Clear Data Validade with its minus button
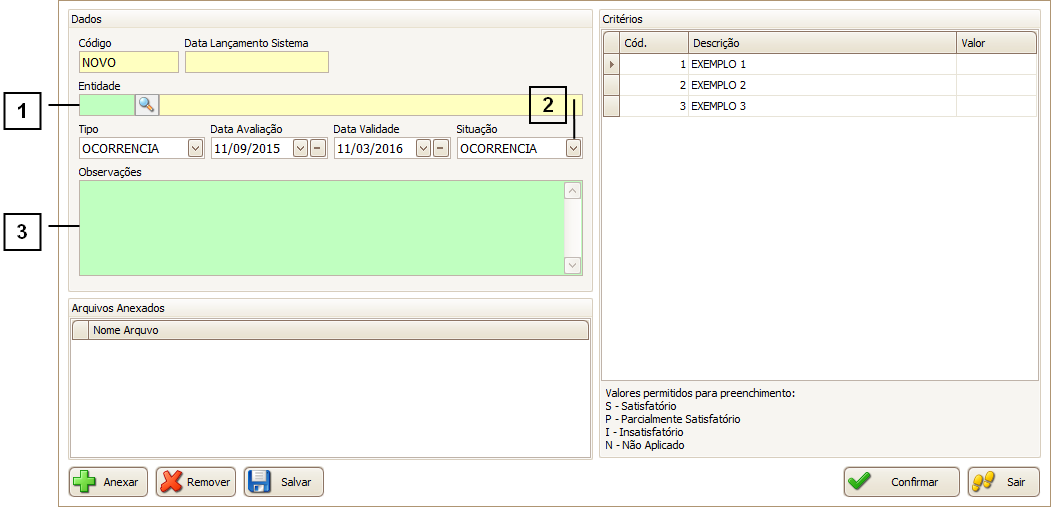1051x508 pixels. point(440,148)
